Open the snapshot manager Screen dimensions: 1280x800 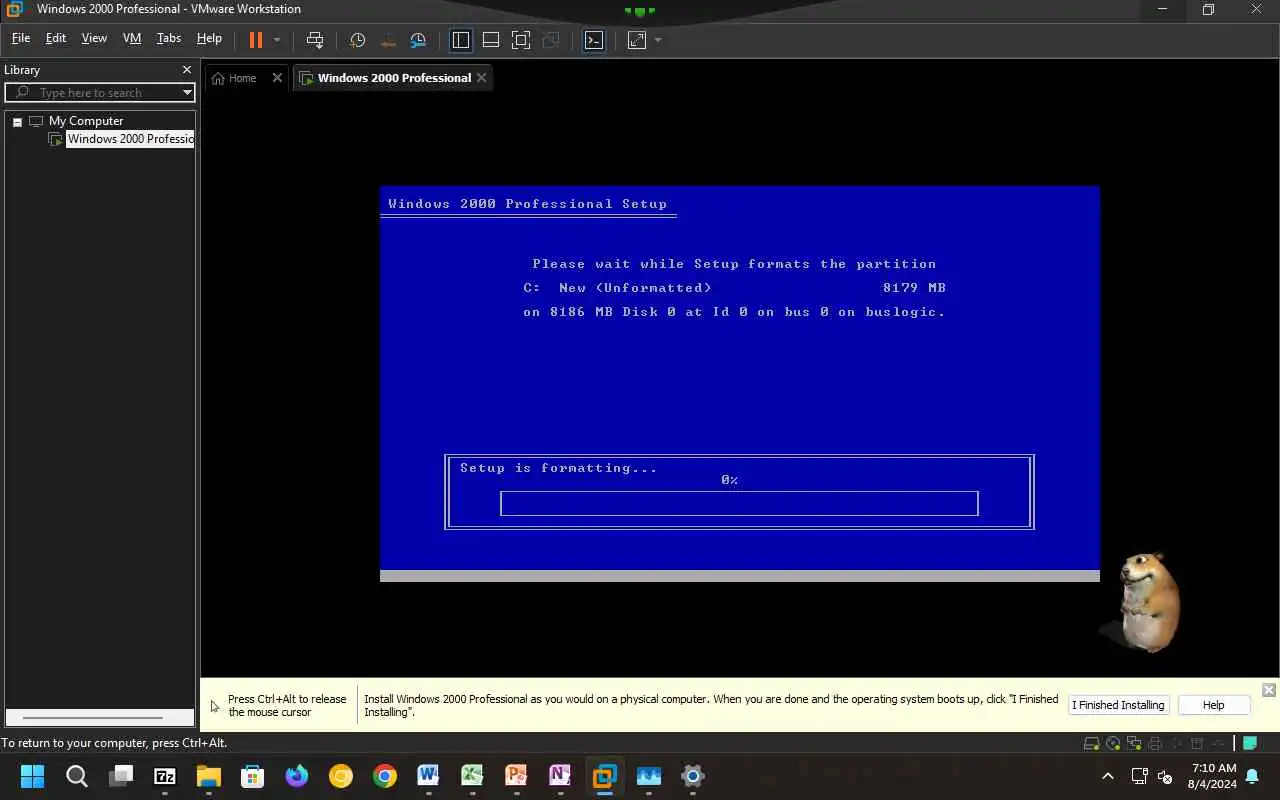point(418,40)
